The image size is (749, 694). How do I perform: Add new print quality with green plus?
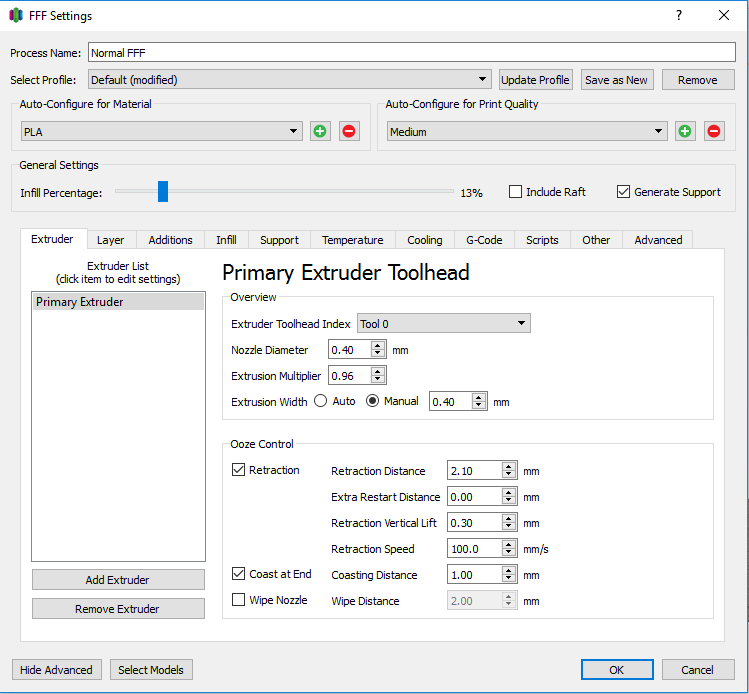coord(685,131)
